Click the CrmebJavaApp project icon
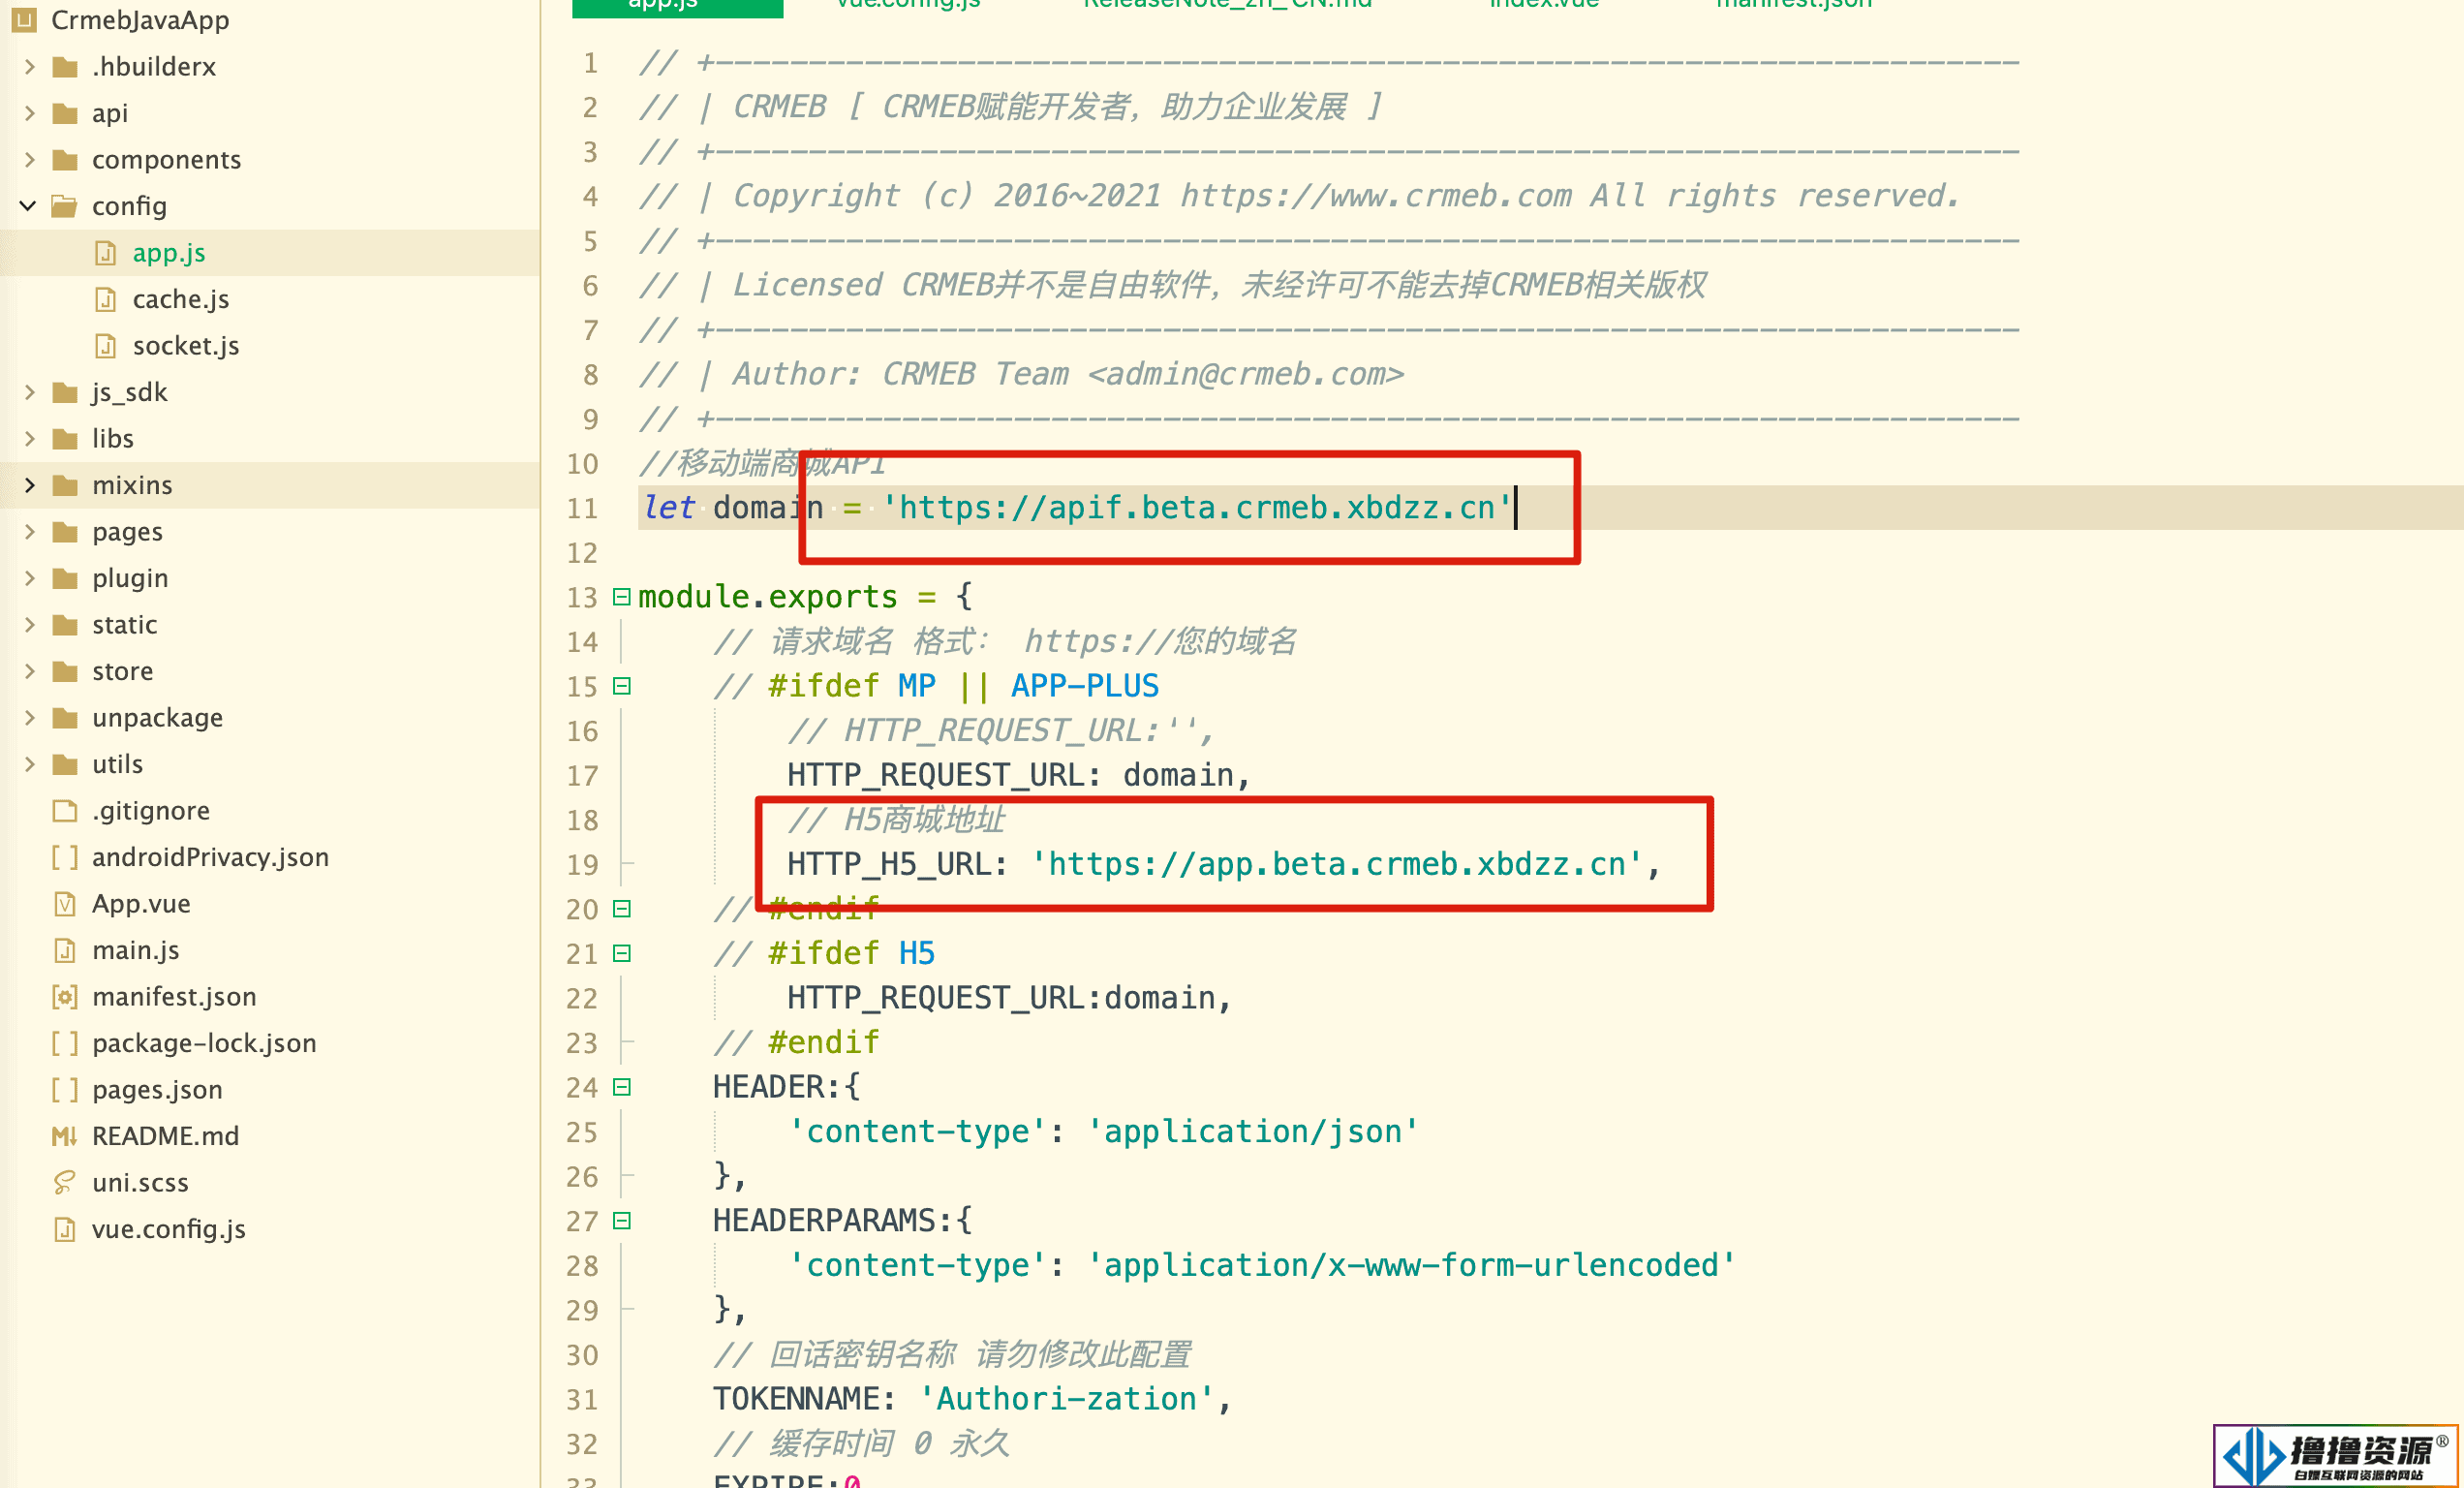Screen dimensions: 2464x1488 click(24, 19)
